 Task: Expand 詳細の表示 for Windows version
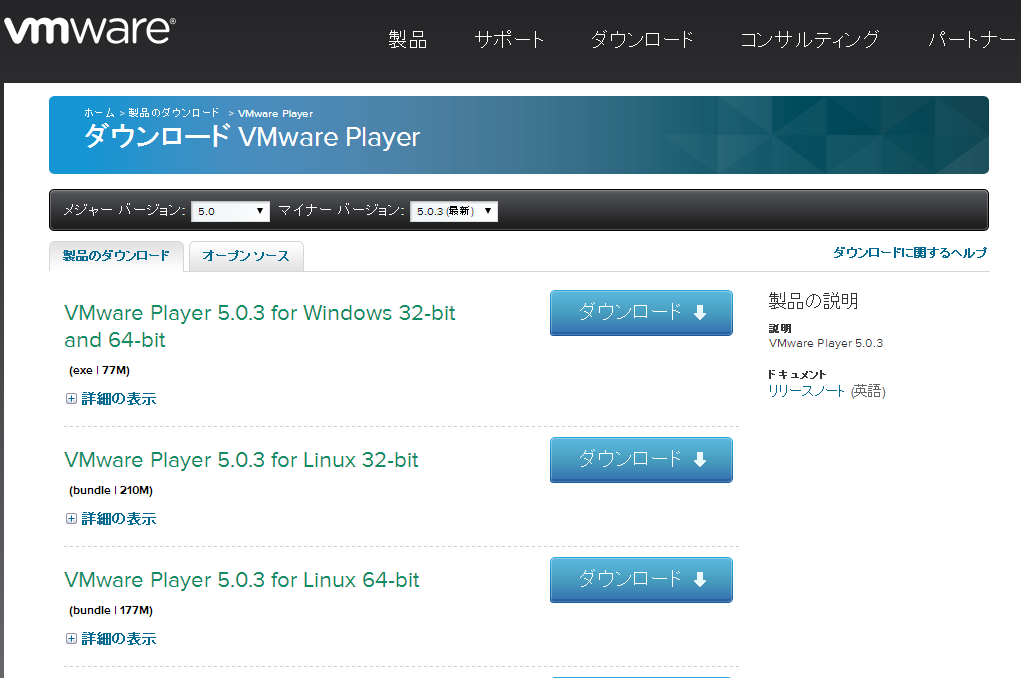tap(111, 399)
